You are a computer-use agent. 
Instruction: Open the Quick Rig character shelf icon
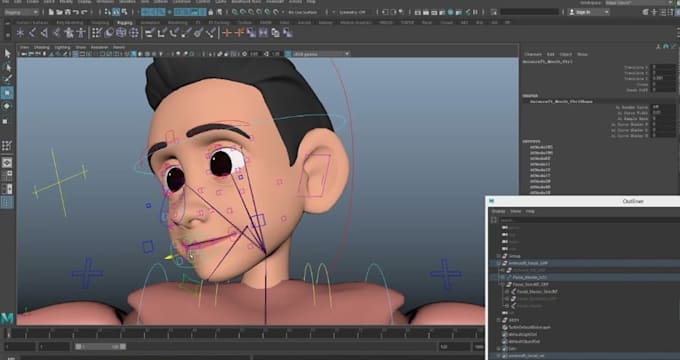[69, 33]
